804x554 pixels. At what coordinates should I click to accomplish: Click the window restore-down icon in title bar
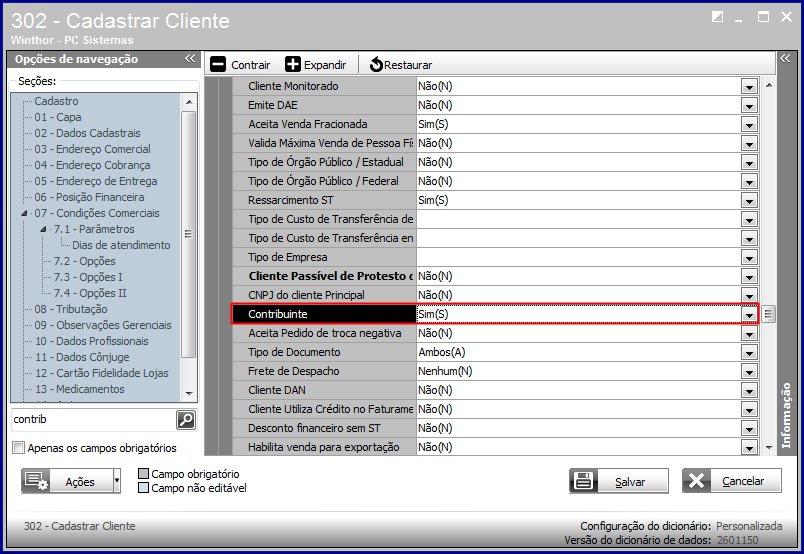pyautogui.click(x=717, y=17)
